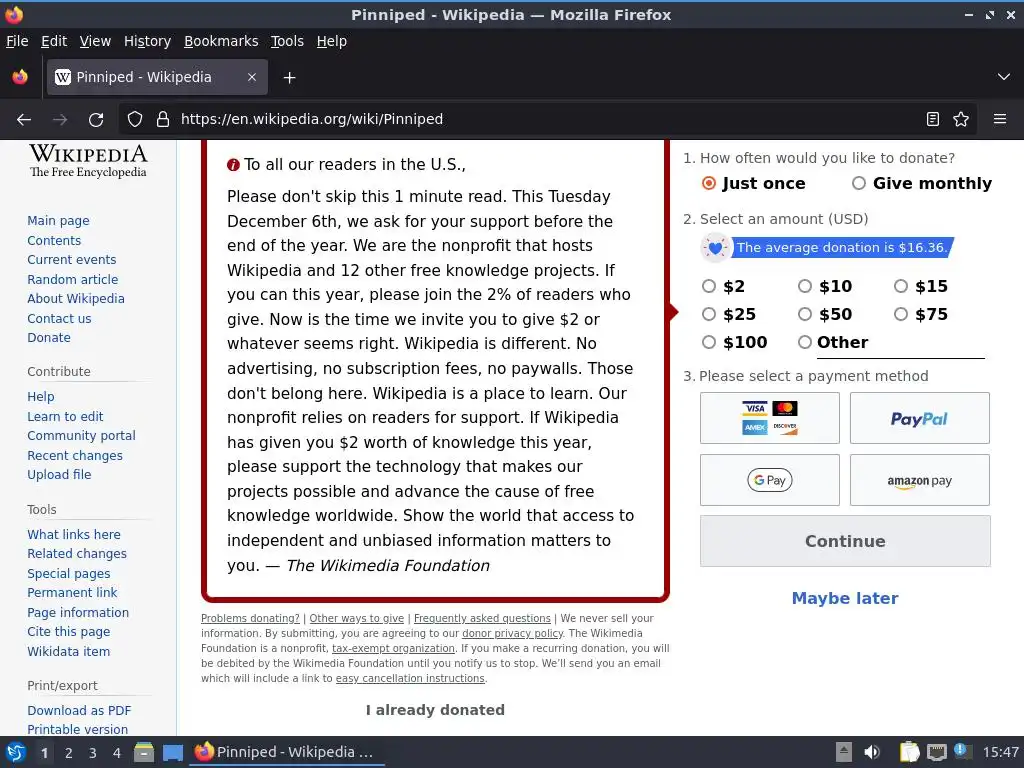Open the list all tabs dropdown arrow
This screenshot has width=1024, height=768.
click(1004, 77)
